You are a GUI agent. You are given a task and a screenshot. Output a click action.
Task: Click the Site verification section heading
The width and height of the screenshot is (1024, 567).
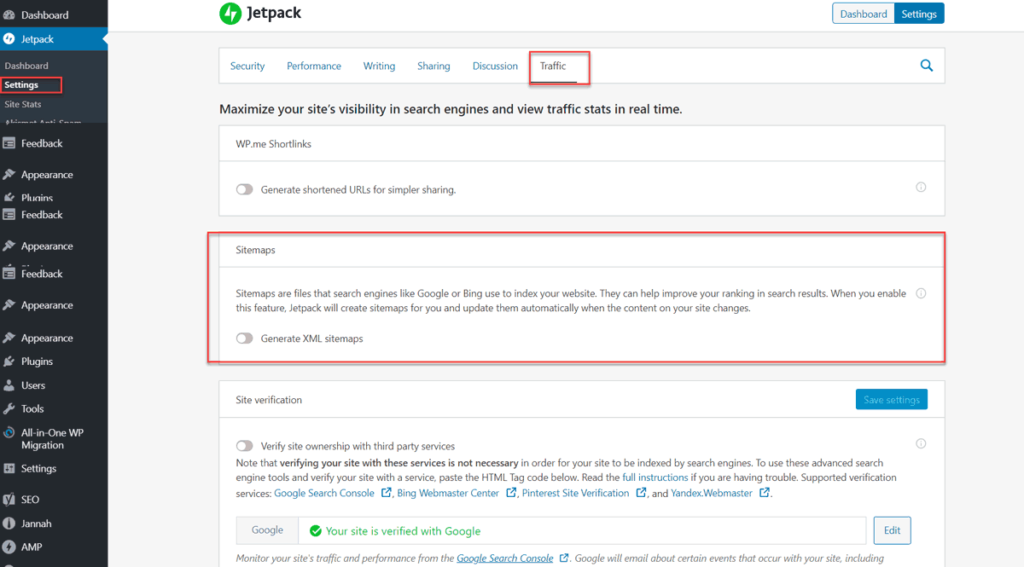tap(268, 400)
